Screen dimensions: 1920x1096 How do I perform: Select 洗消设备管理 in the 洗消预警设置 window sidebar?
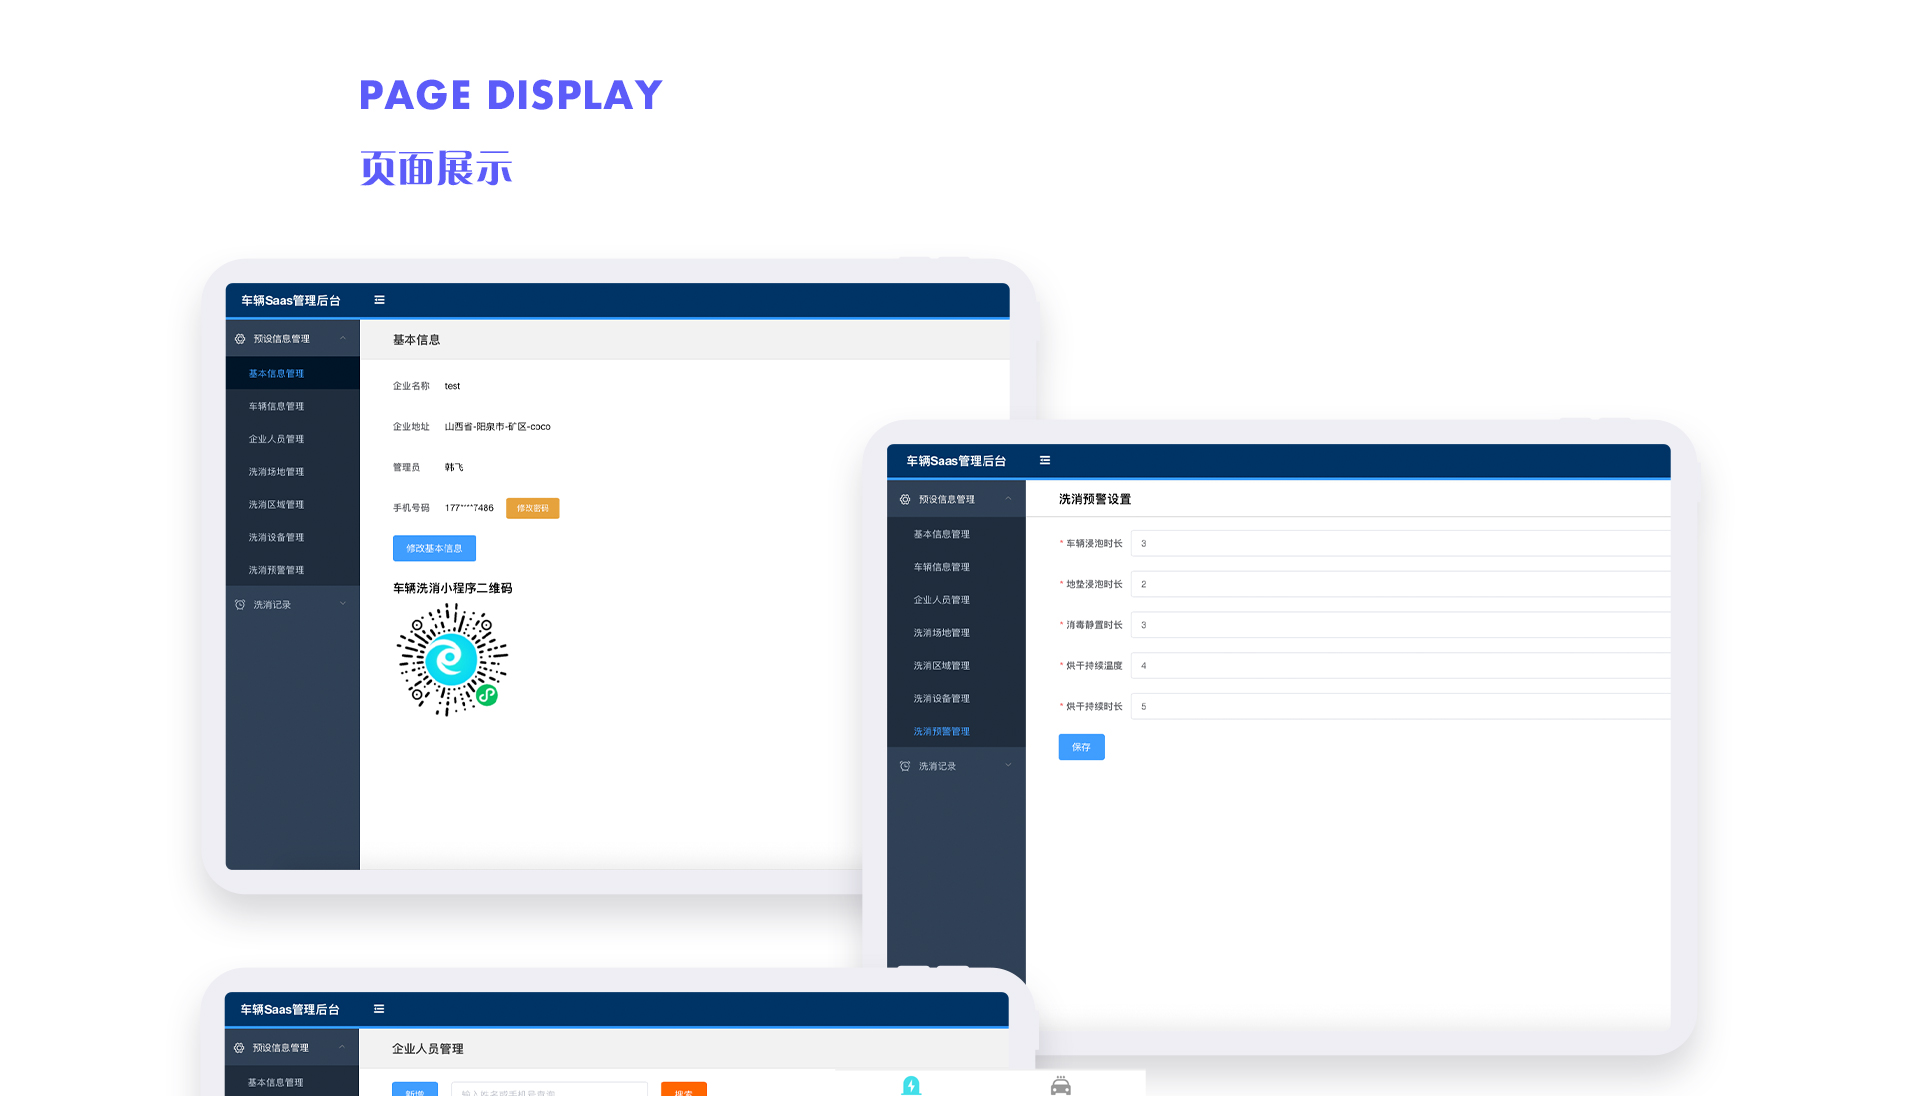(941, 698)
